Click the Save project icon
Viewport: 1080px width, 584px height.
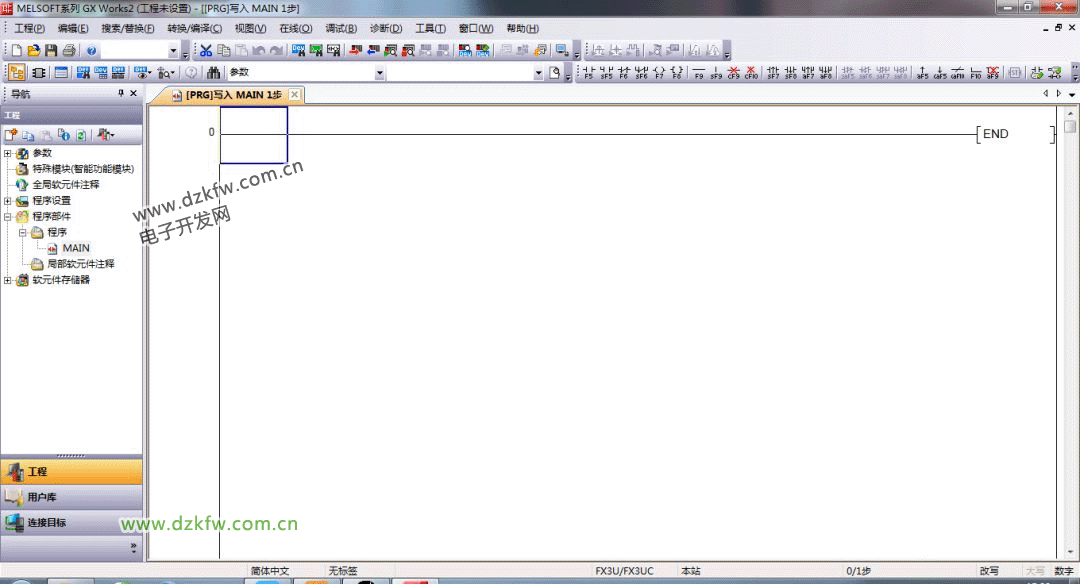(x=50, y=50)
